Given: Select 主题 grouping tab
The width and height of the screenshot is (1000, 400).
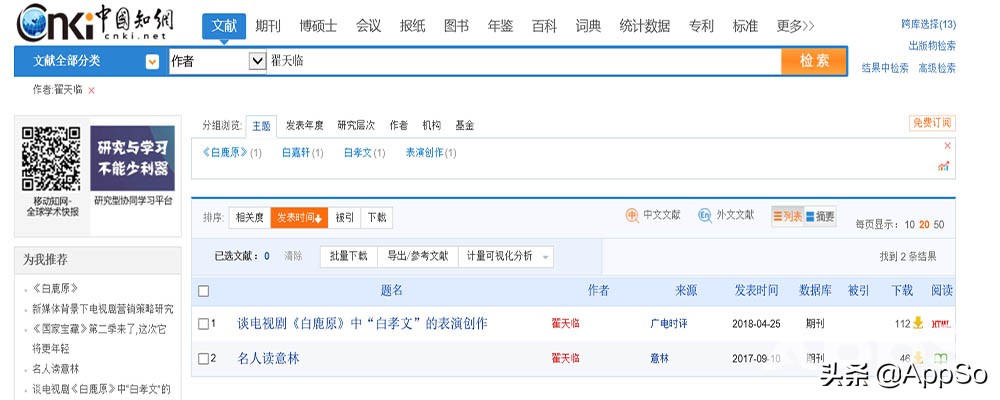Looking at the screenshot, I should point(261,126).
